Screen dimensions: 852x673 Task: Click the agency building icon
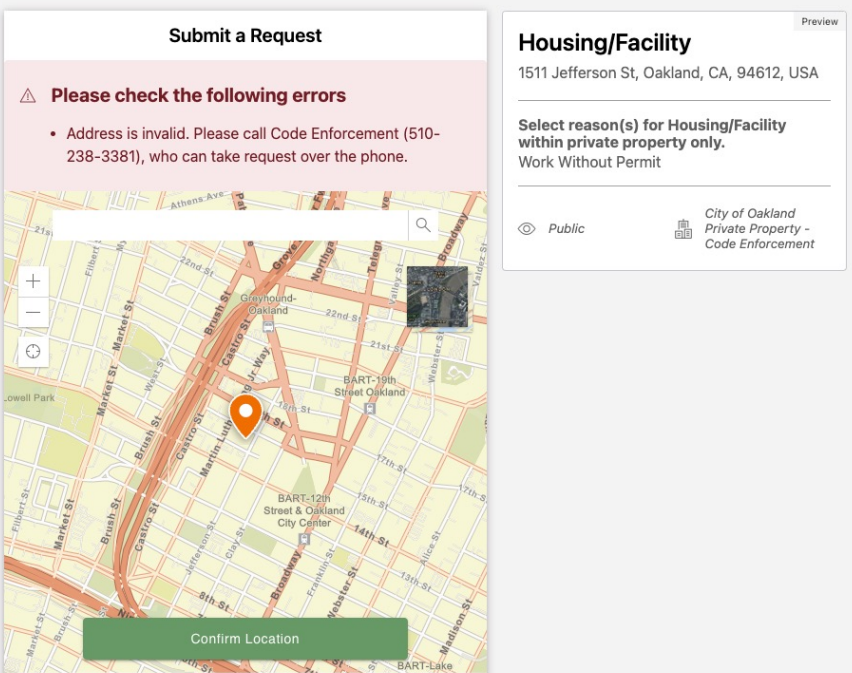click(x=683, y=229)
